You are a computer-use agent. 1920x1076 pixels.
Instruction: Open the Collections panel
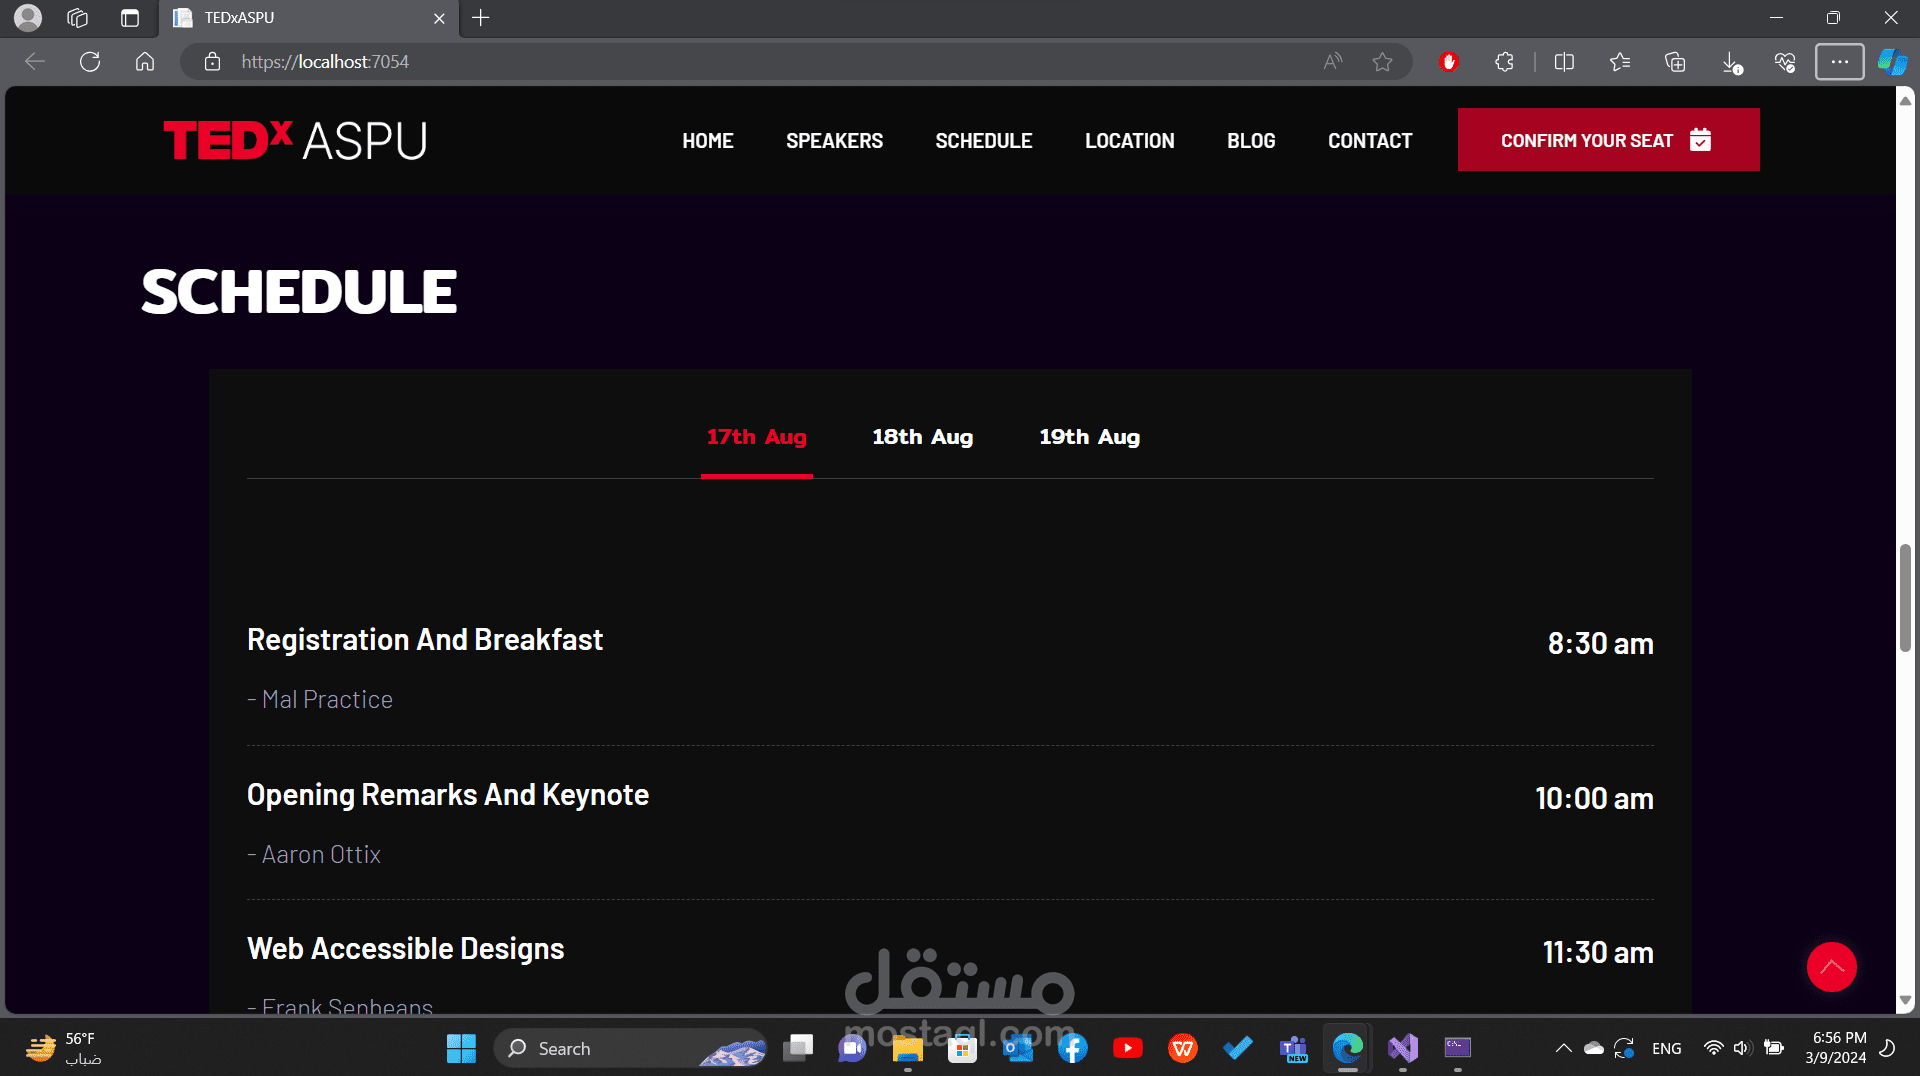[1675, 62]
